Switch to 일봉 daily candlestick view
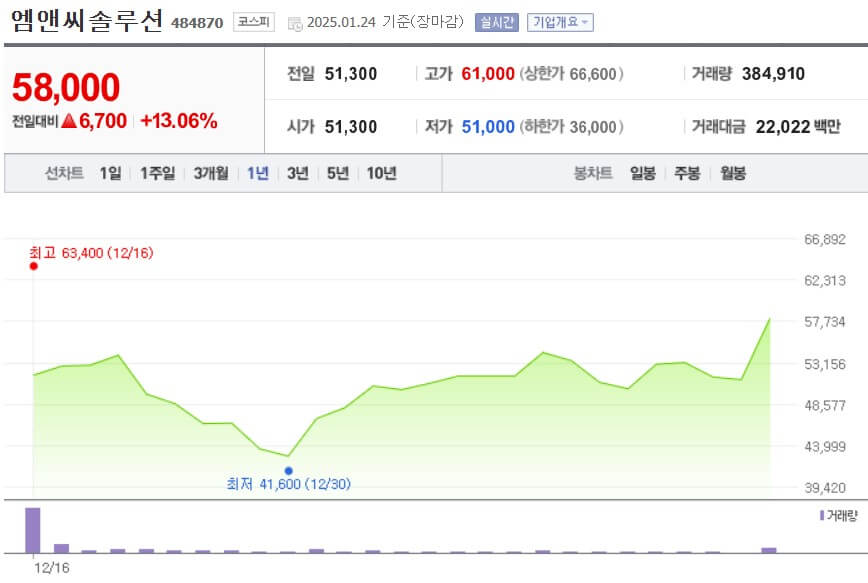 [x=641, y=172]
